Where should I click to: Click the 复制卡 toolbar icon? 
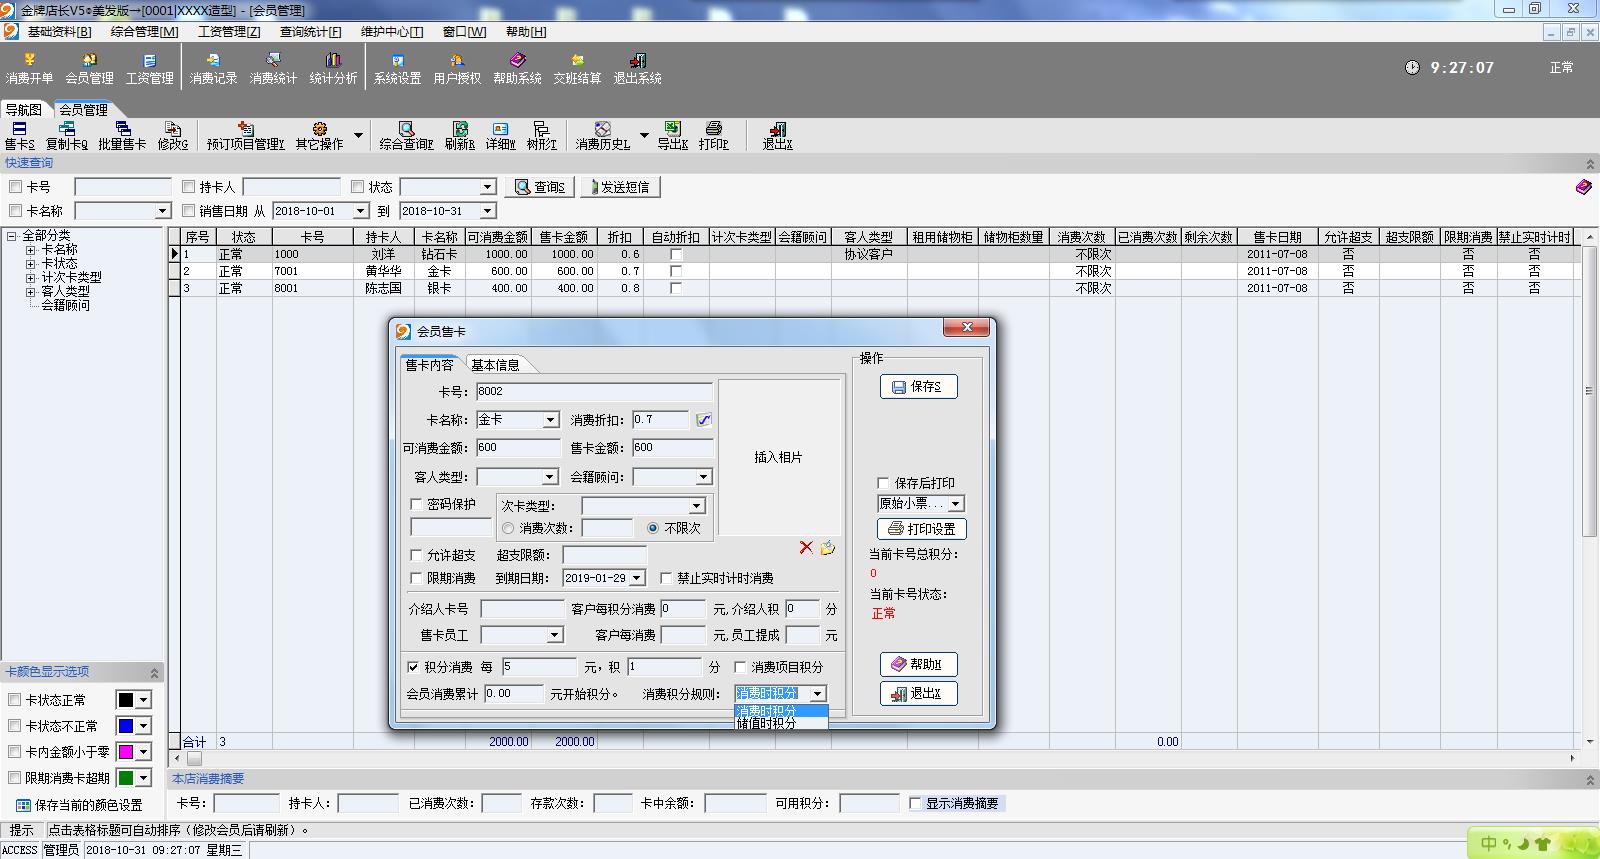(x=67, y=136)
